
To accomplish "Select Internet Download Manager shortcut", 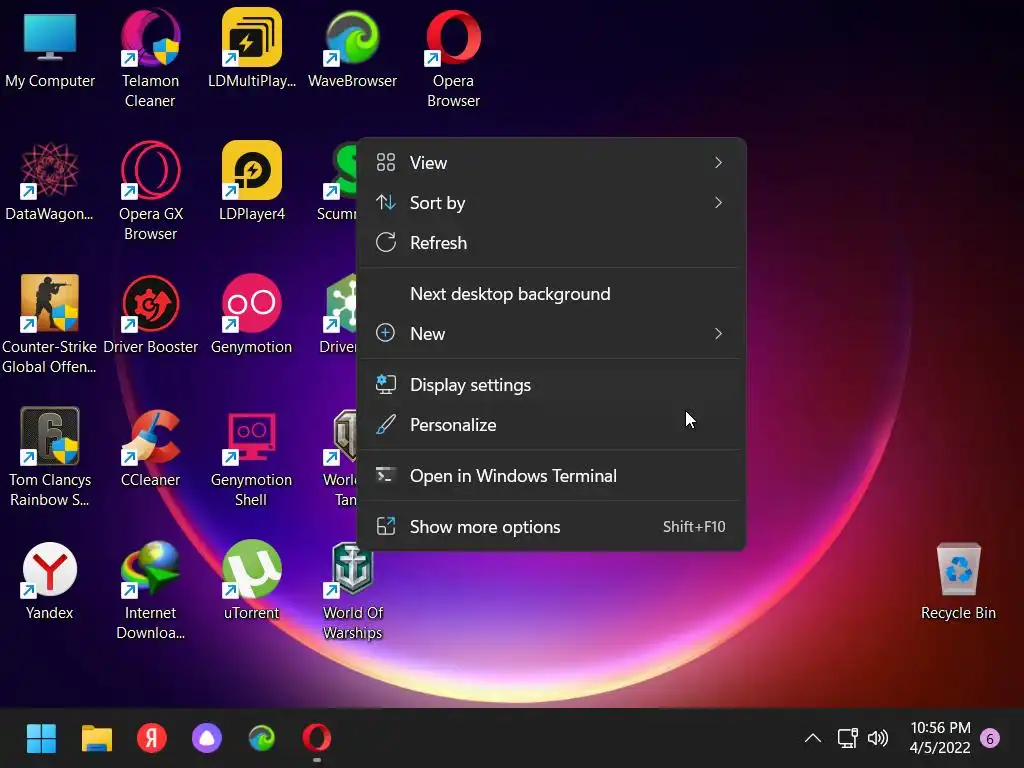I will coord(150,590).
